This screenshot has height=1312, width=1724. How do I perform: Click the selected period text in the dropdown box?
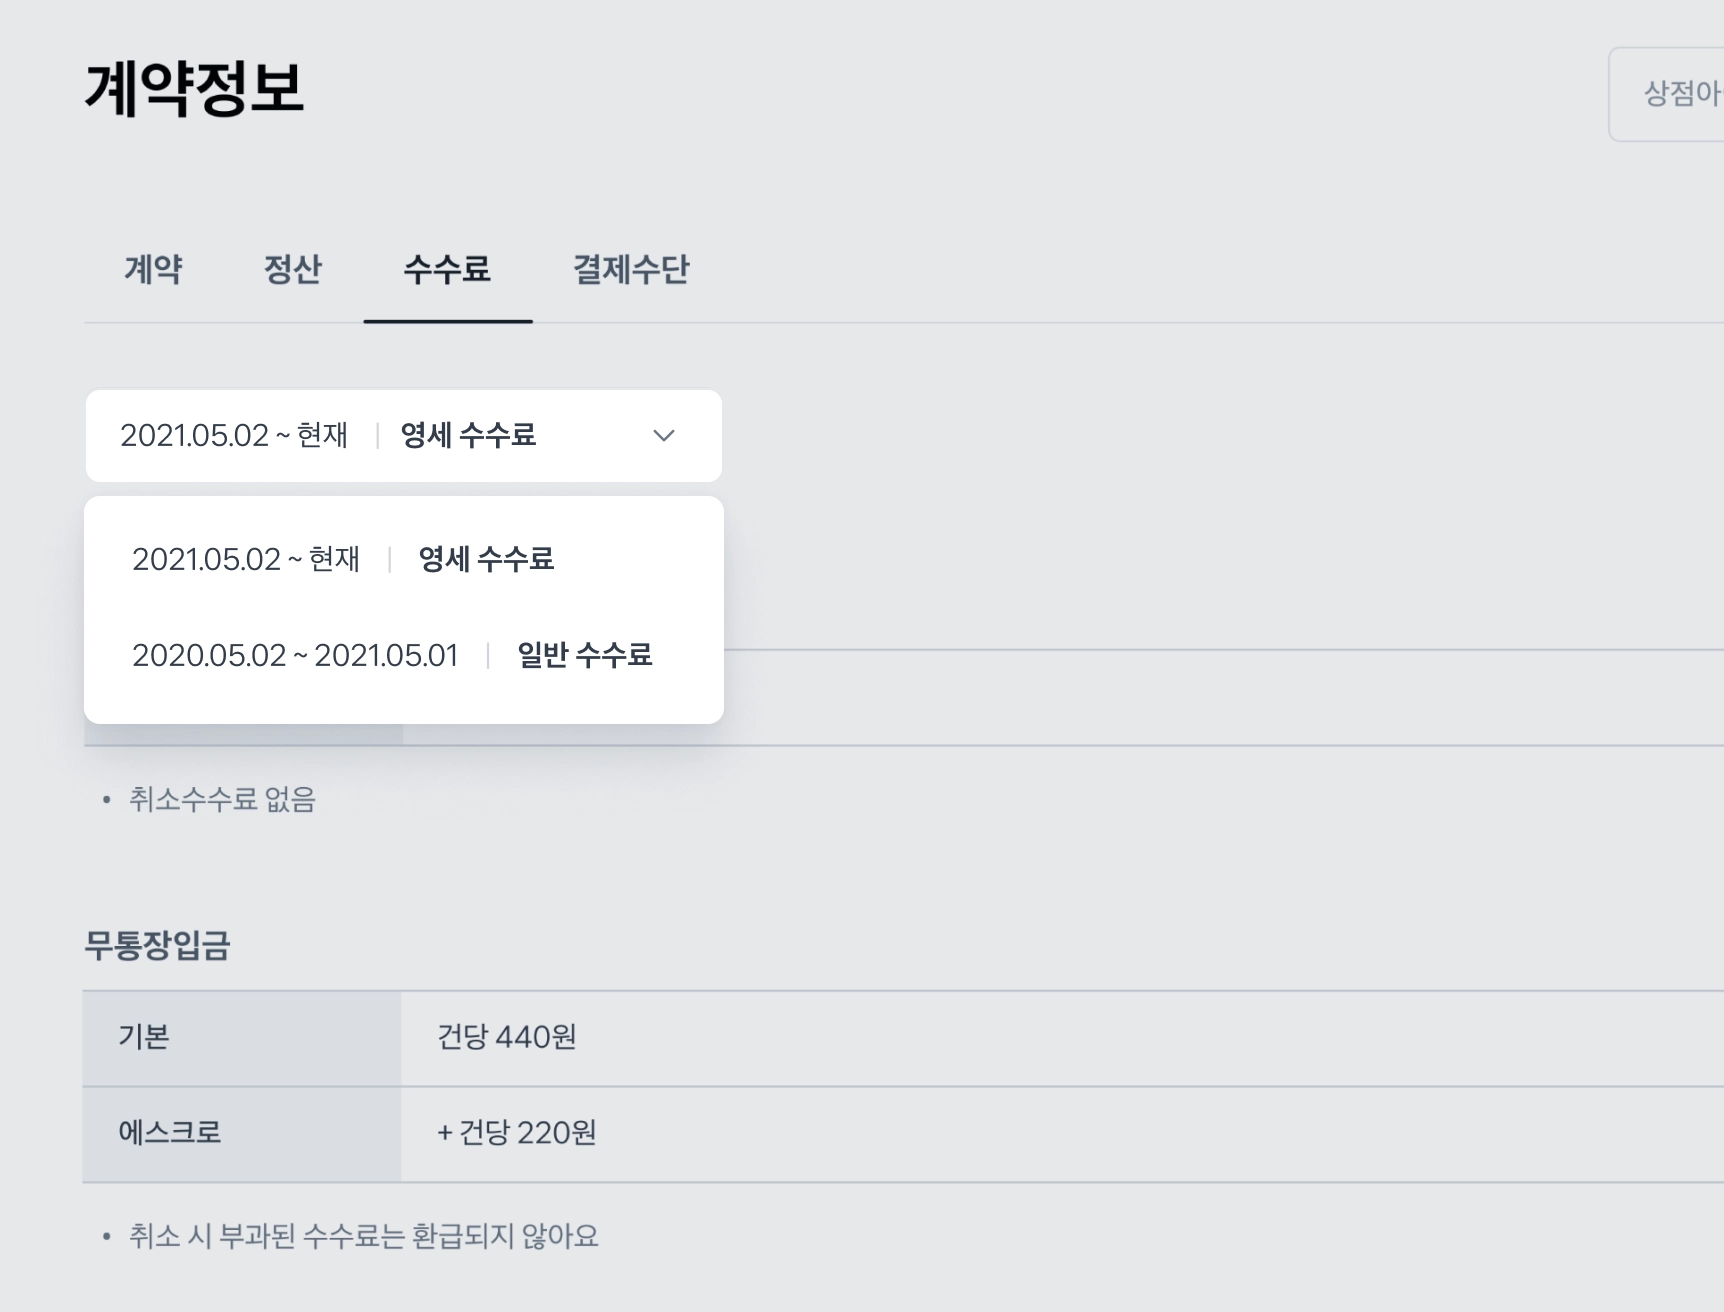(x=234, y=436)
